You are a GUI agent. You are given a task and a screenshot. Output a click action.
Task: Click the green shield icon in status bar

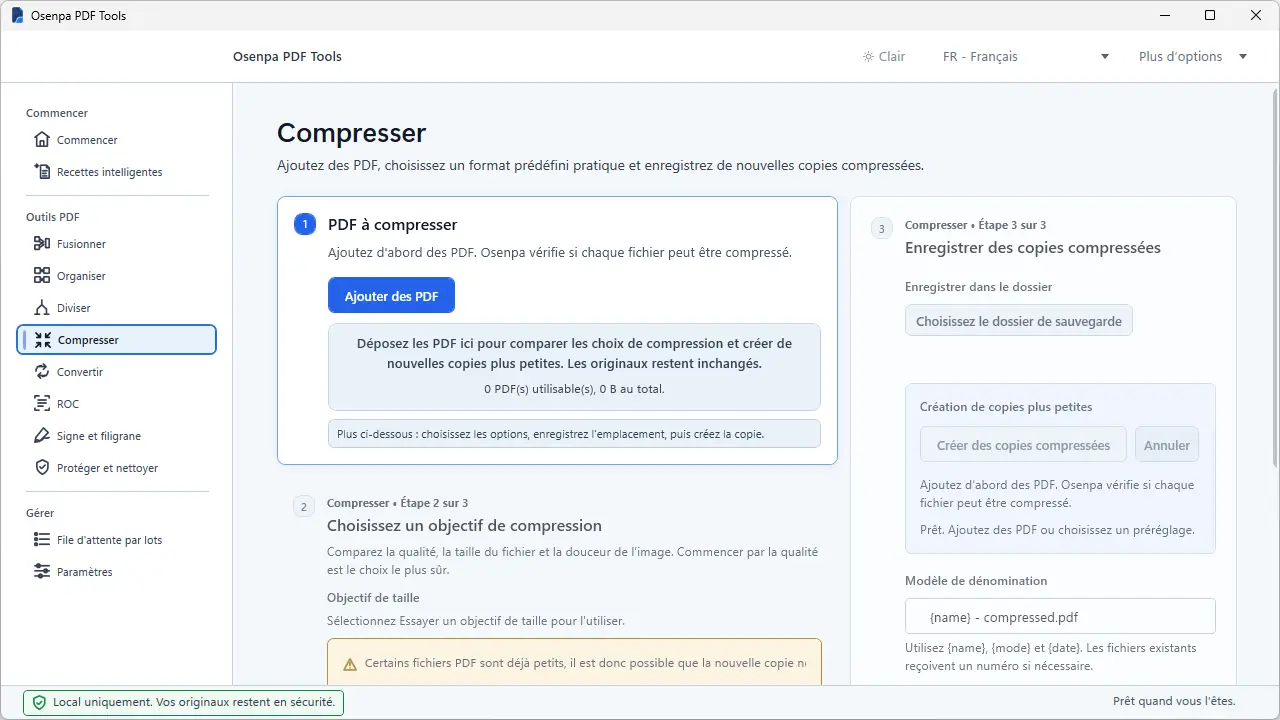(x=40, y=703)
